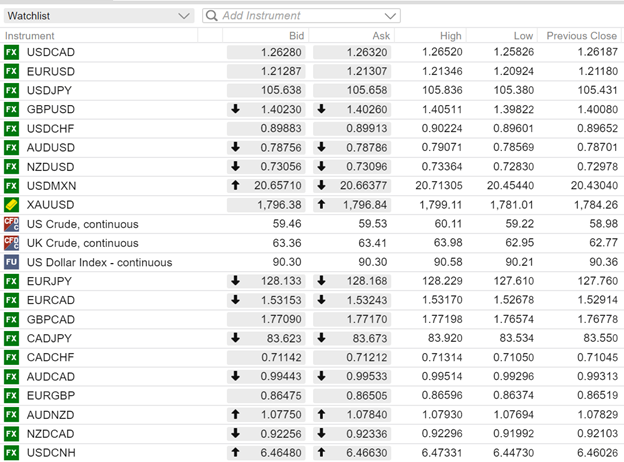Click the CFD icon beside US Crude
The height and width of the screenshot is (462, 624).
click(12, 224)
